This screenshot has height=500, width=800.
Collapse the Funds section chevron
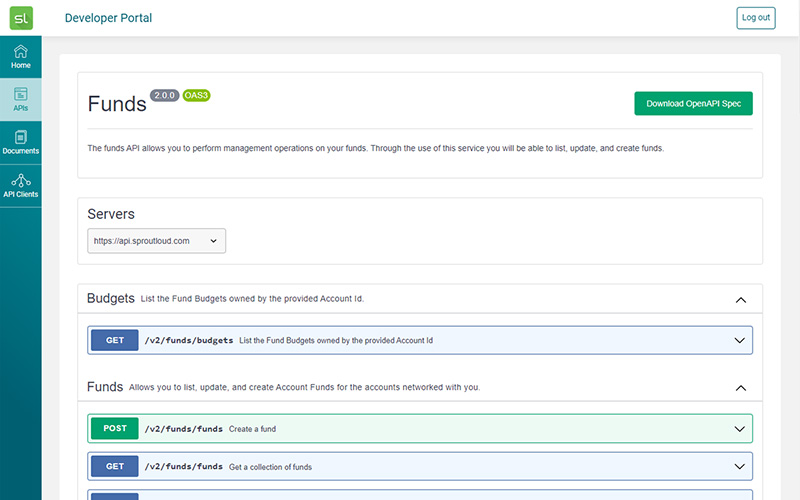(740, 387)
